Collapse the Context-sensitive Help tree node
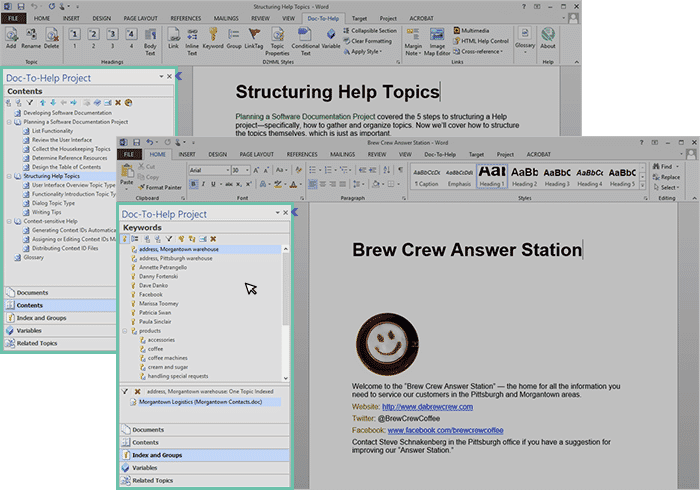This screenshot has width=700, height=490. (9, 221)
